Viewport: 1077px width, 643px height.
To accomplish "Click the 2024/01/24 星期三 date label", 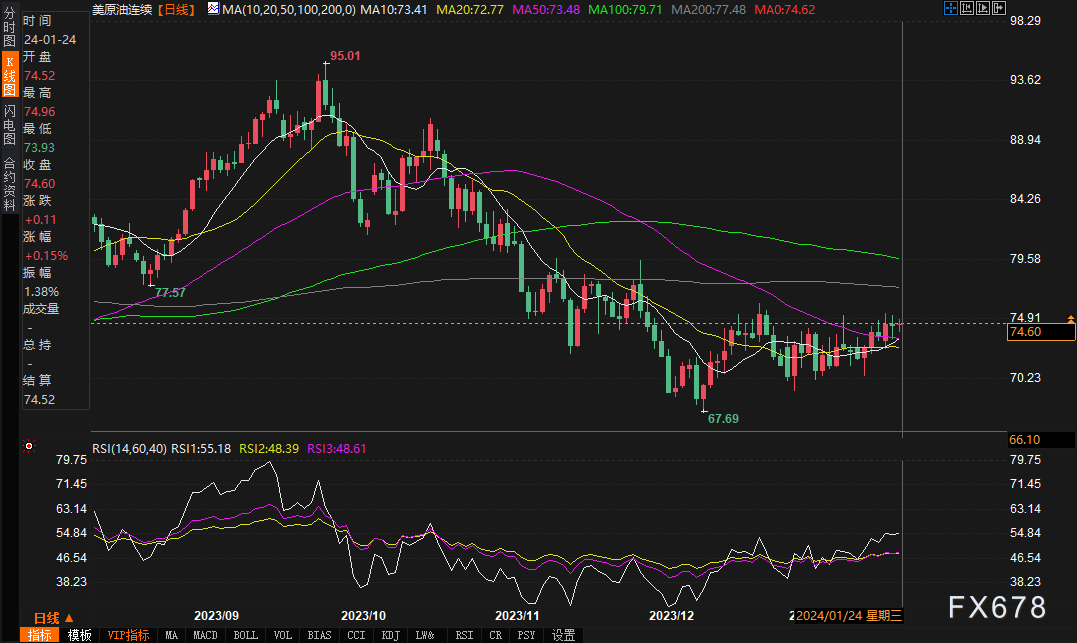I will click(x=848, y=616).
